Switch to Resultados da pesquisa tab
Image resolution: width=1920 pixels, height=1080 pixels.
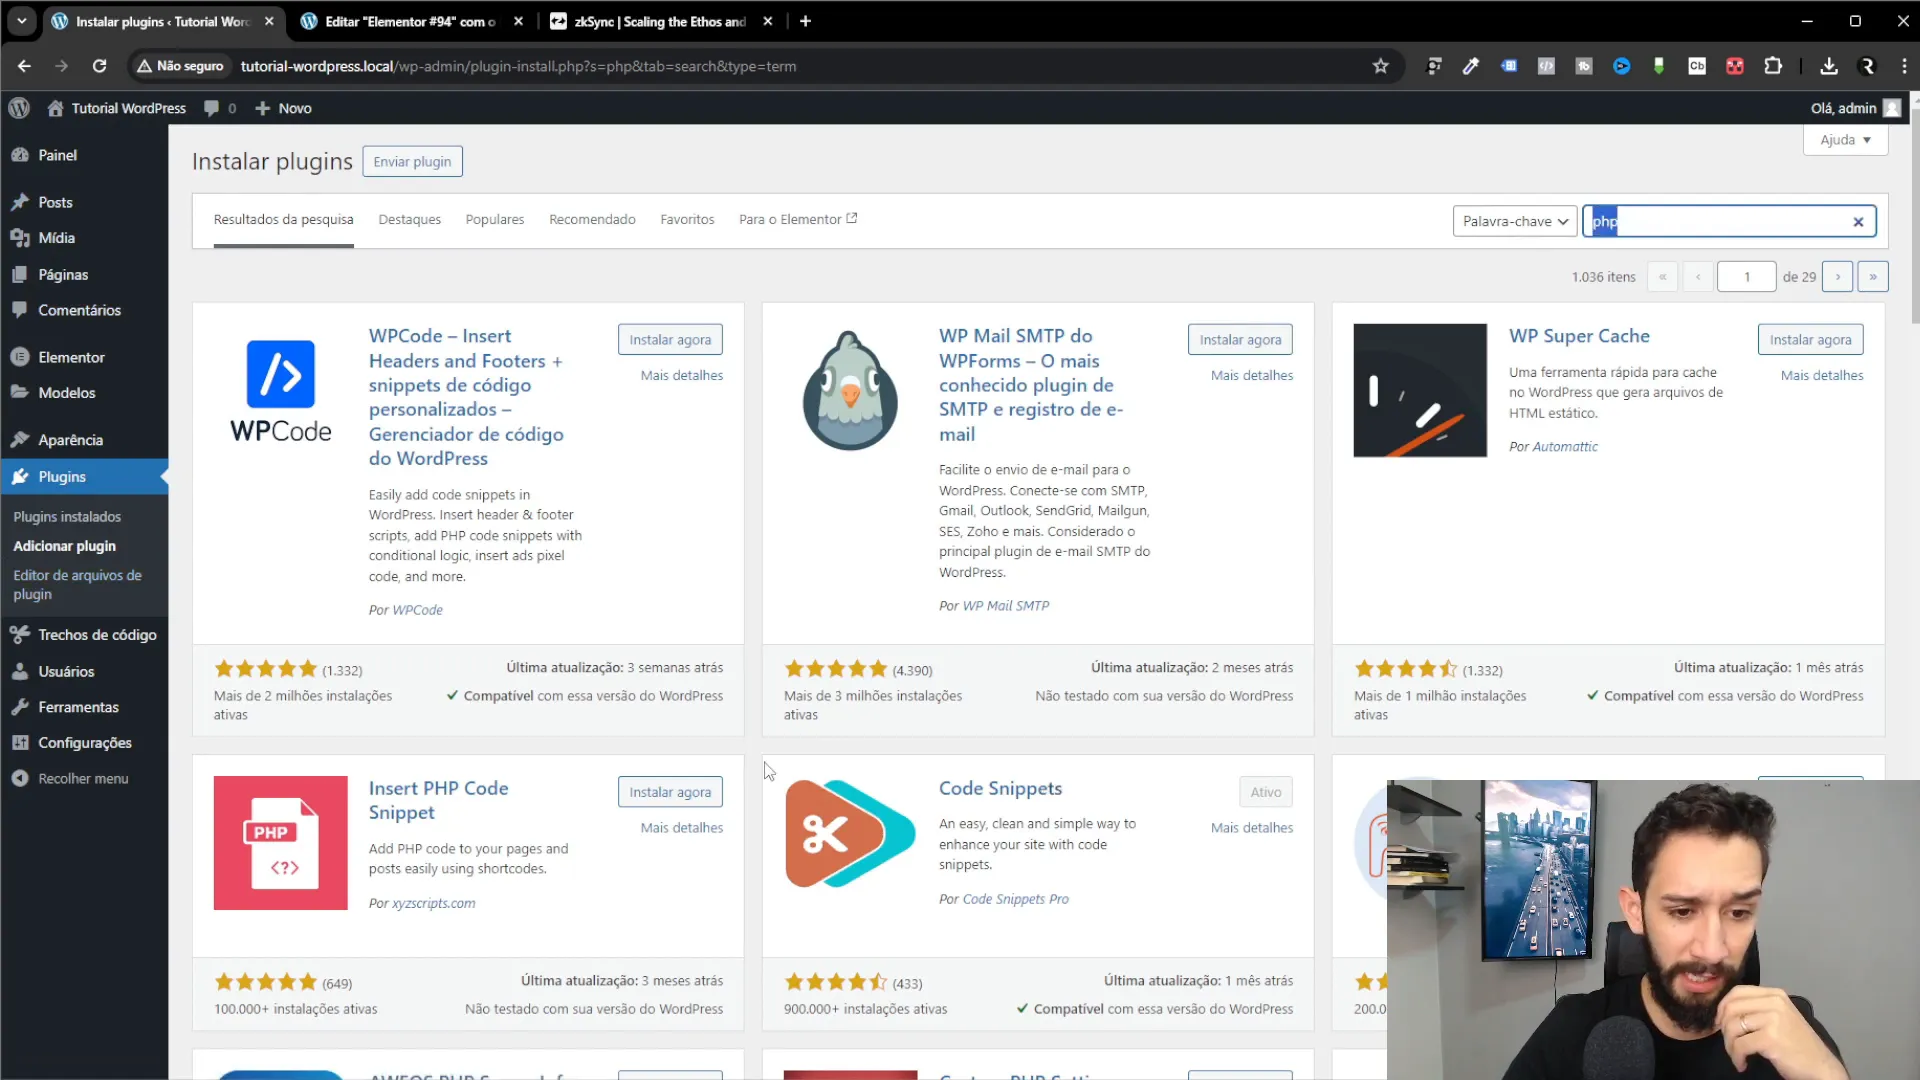tap(283, 219)
